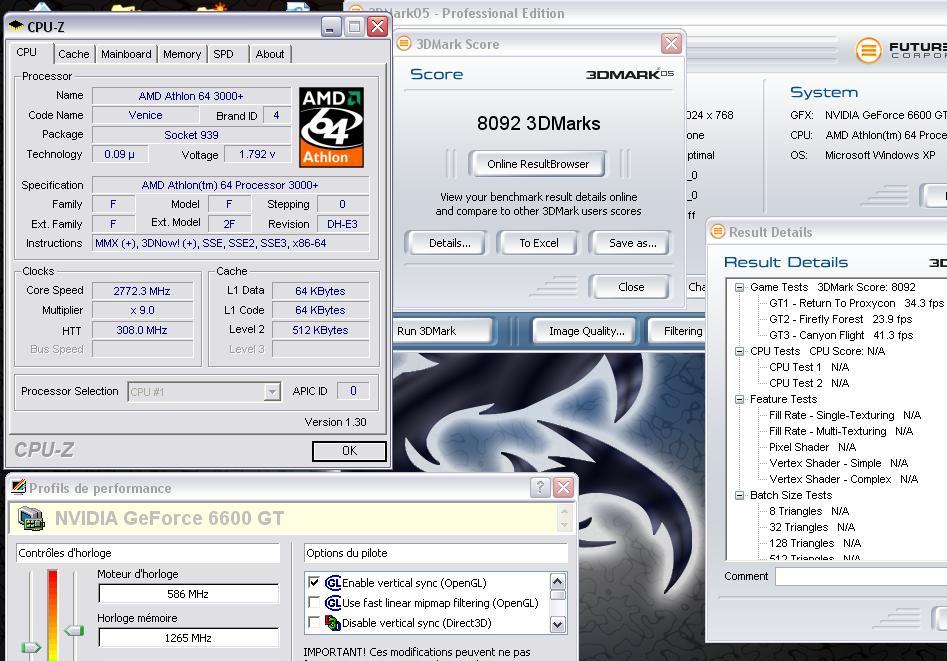Open the About tab in CPU-Z
This screenshot has height=661, width=947.
269,54
